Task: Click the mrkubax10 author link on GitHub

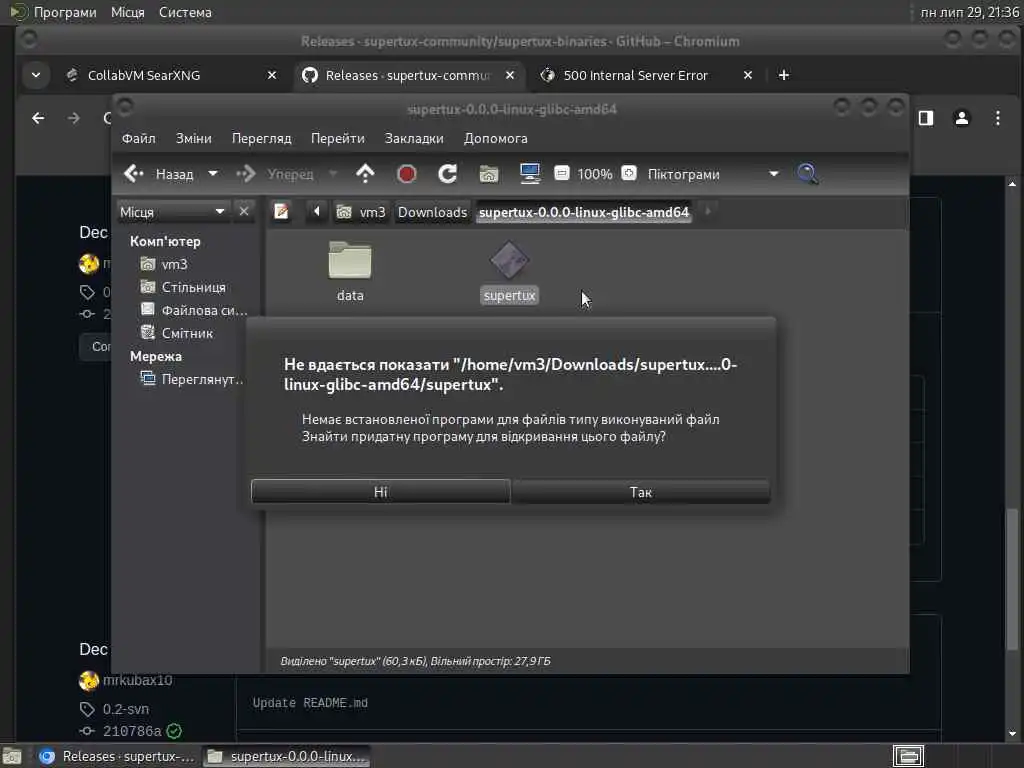Action: pyautogui.click(x=137, y=680)
